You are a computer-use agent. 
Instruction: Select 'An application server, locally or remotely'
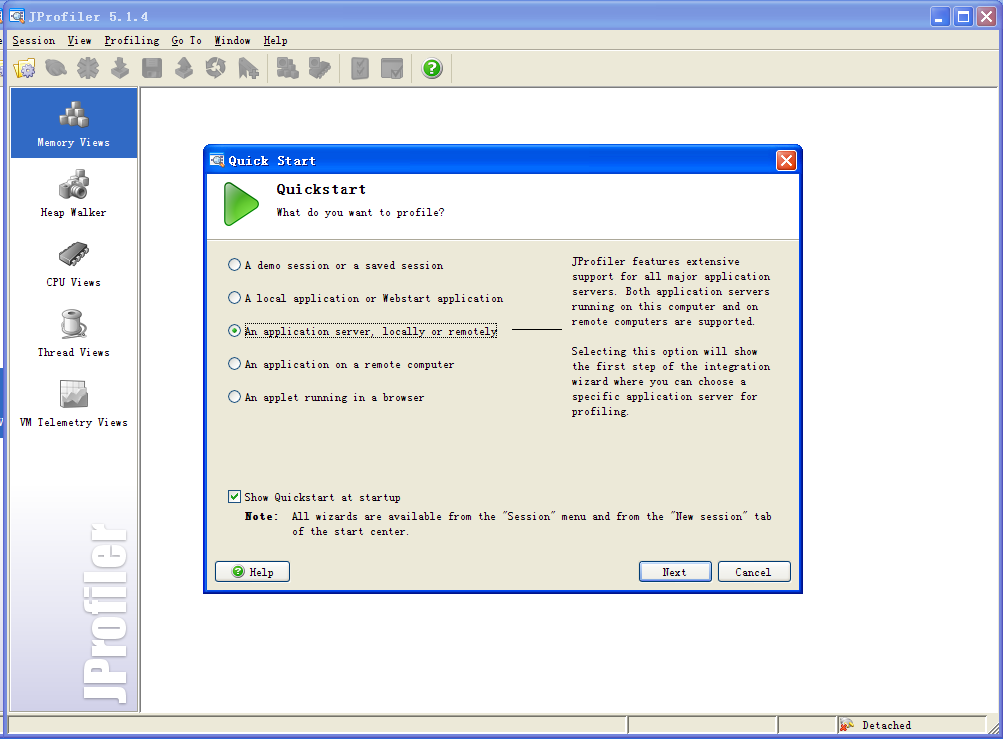(x=363, y=331)
